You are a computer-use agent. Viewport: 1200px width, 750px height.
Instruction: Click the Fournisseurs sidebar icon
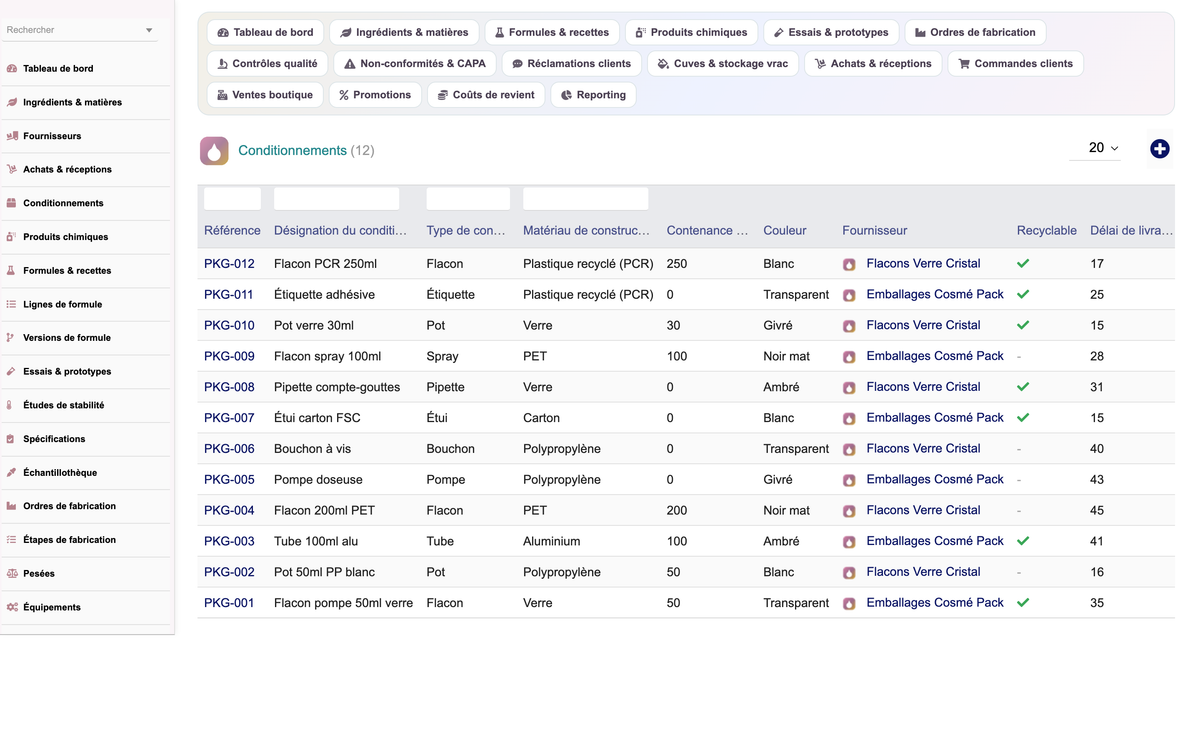pyautogui.click(x=12, y=136)
